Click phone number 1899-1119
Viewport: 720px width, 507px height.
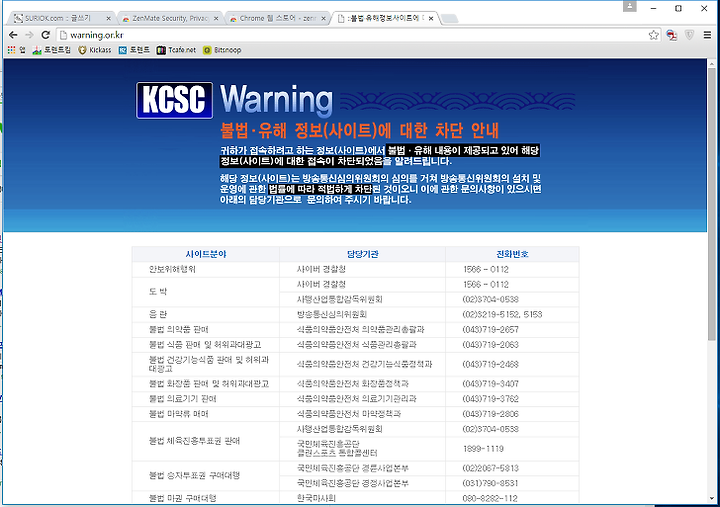click(484, 449)
